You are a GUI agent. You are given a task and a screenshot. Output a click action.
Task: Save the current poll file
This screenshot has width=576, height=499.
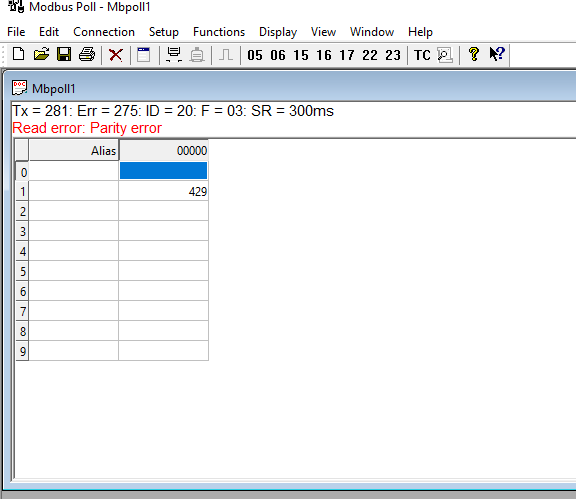pos(64,55)
